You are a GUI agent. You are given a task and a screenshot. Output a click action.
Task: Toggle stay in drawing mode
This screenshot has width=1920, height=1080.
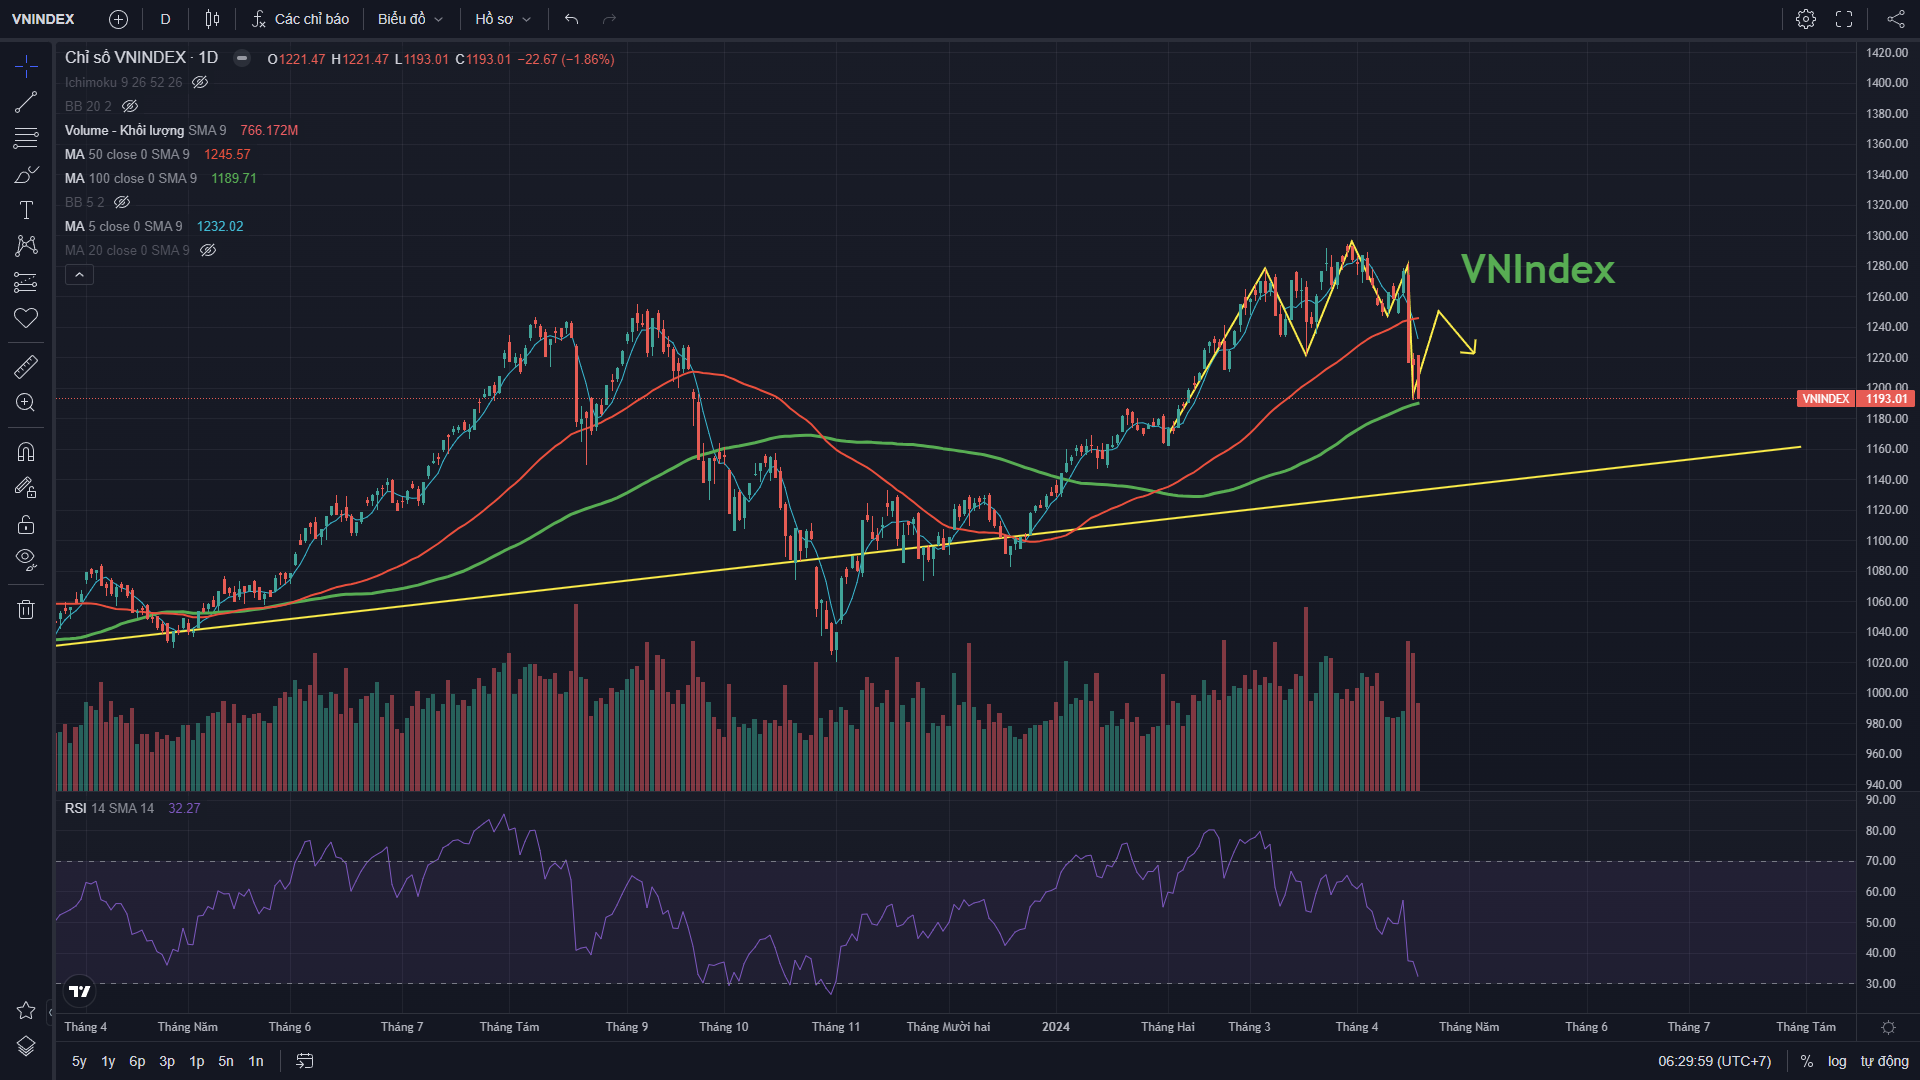[x=26, y=488]
